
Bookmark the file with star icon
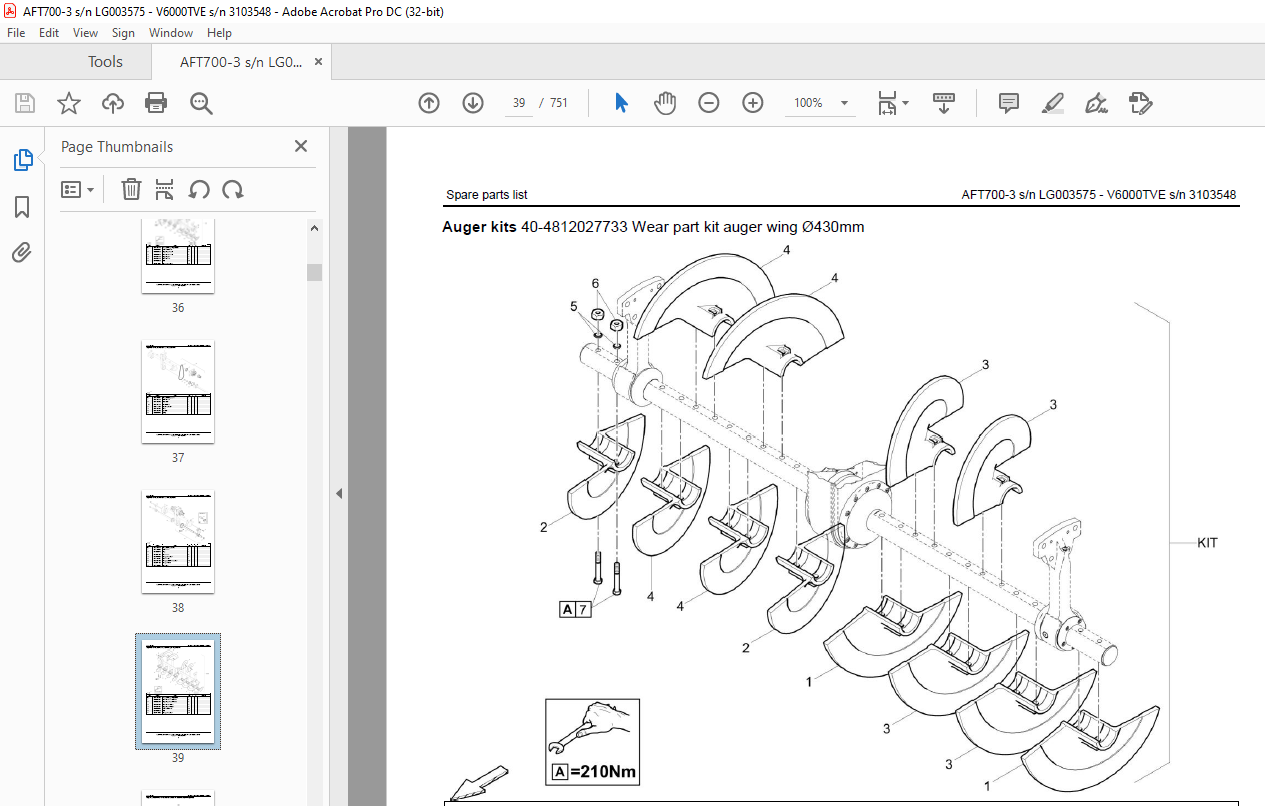tap(68, 103)
